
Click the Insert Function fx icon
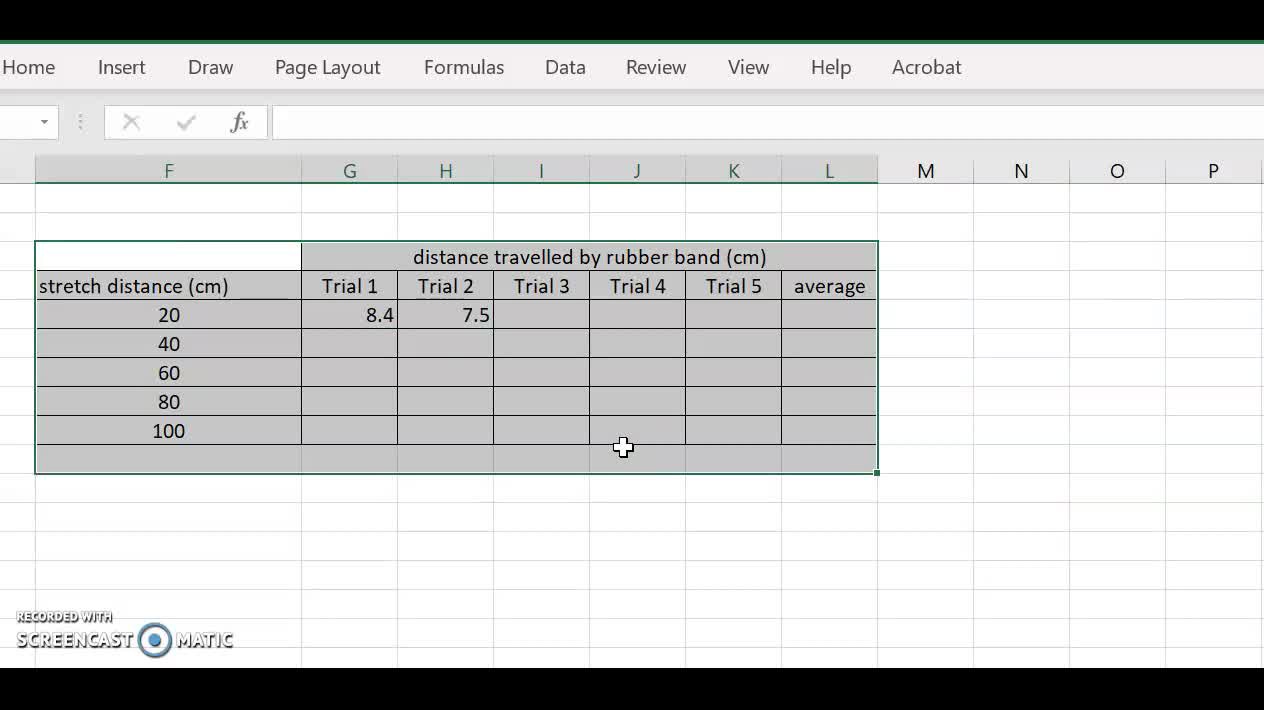pos(238,121)
